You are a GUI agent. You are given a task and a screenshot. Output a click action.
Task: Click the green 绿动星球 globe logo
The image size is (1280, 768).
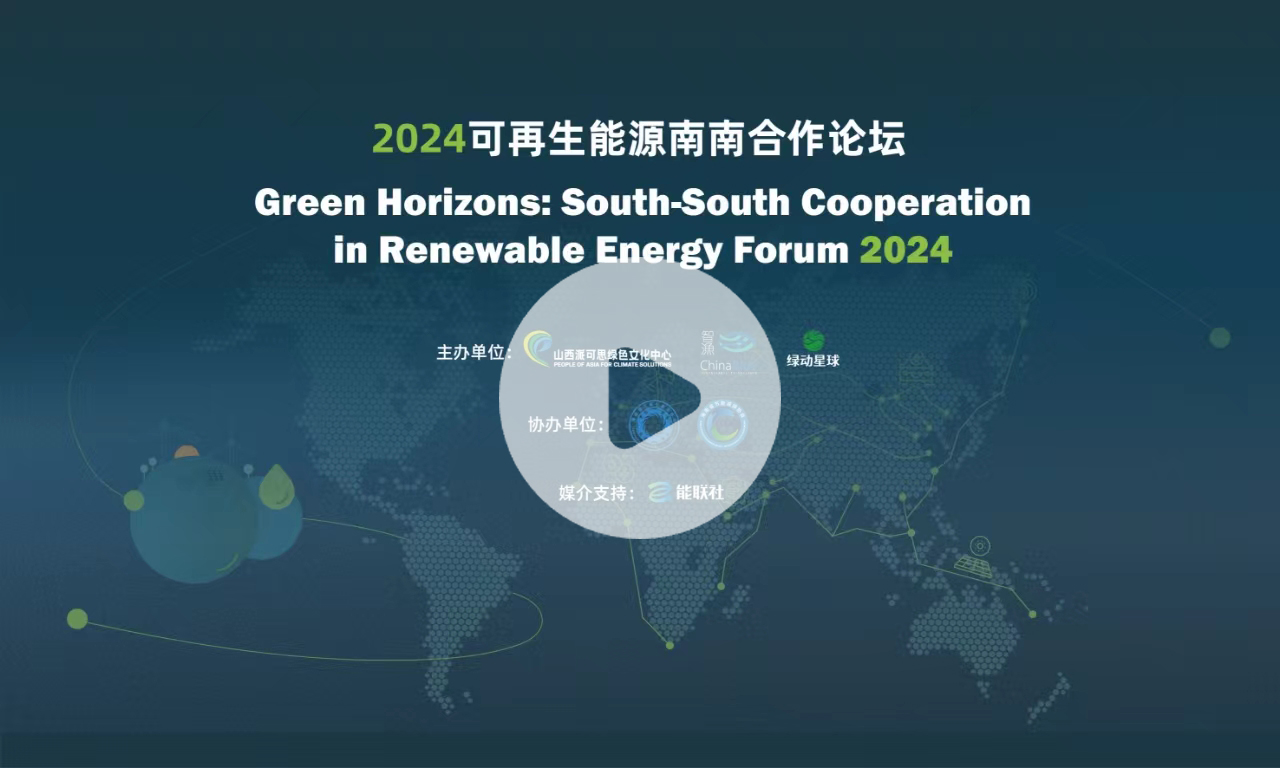(x=813, y=340)
